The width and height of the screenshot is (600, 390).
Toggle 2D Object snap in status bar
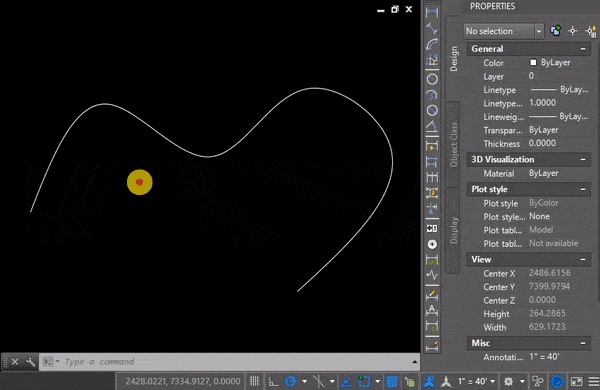365,381
